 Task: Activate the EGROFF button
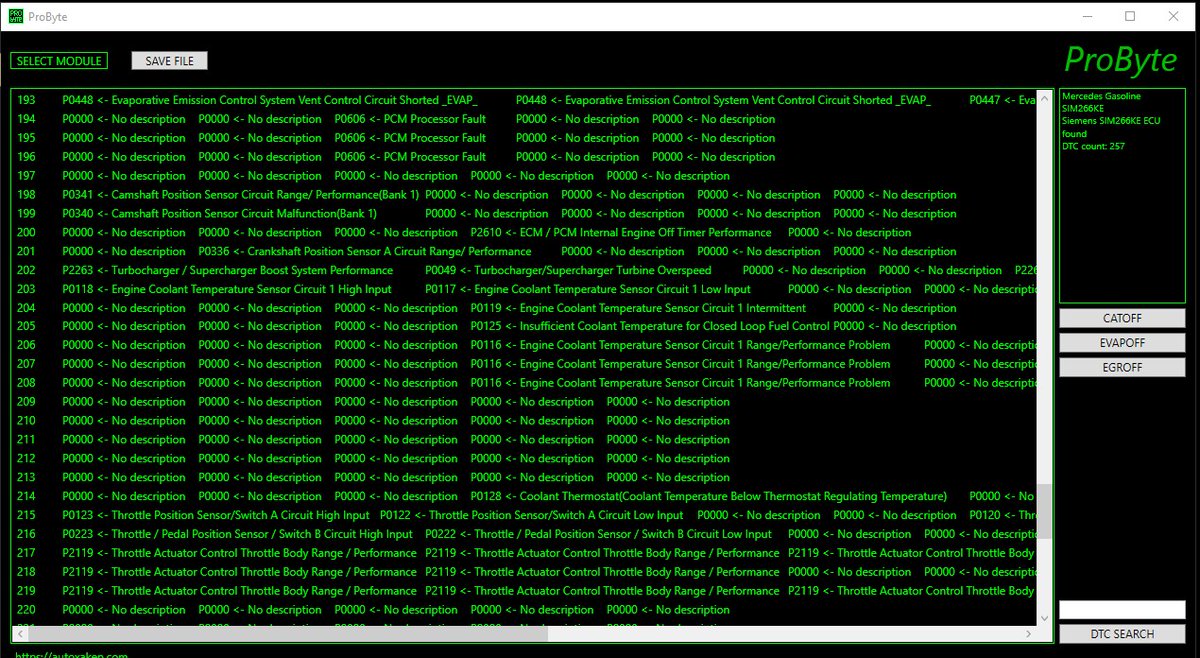1122,367
